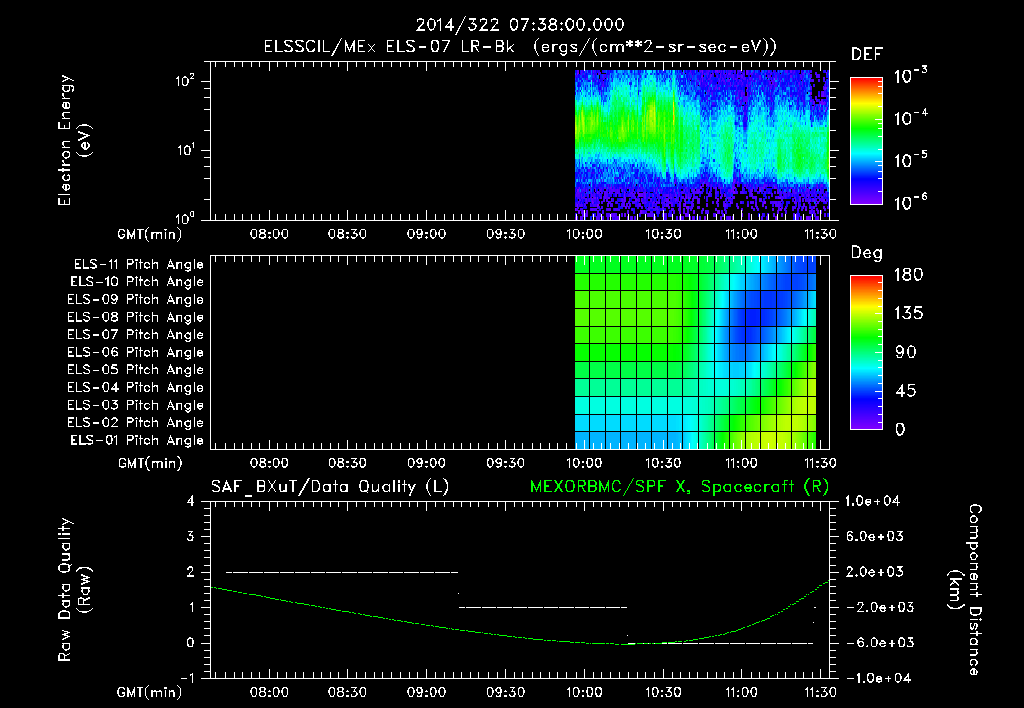Click the 45 value on Deg scale
The height and width of the screenshot is (708, 1024).
click(906, 391)
